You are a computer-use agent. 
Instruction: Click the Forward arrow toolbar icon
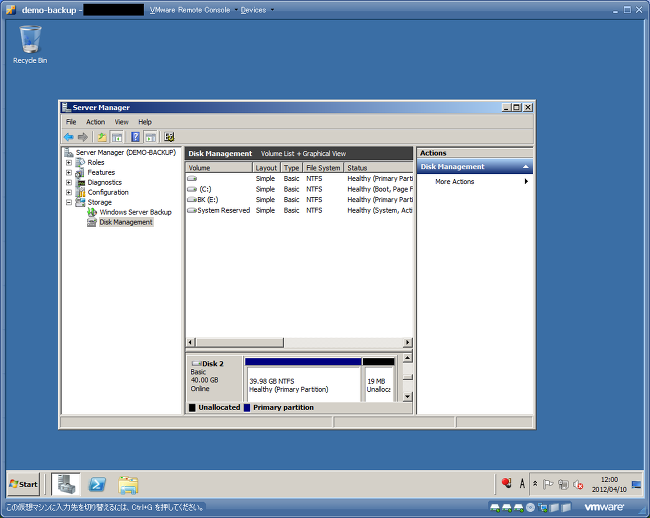(x=82, y=137)
